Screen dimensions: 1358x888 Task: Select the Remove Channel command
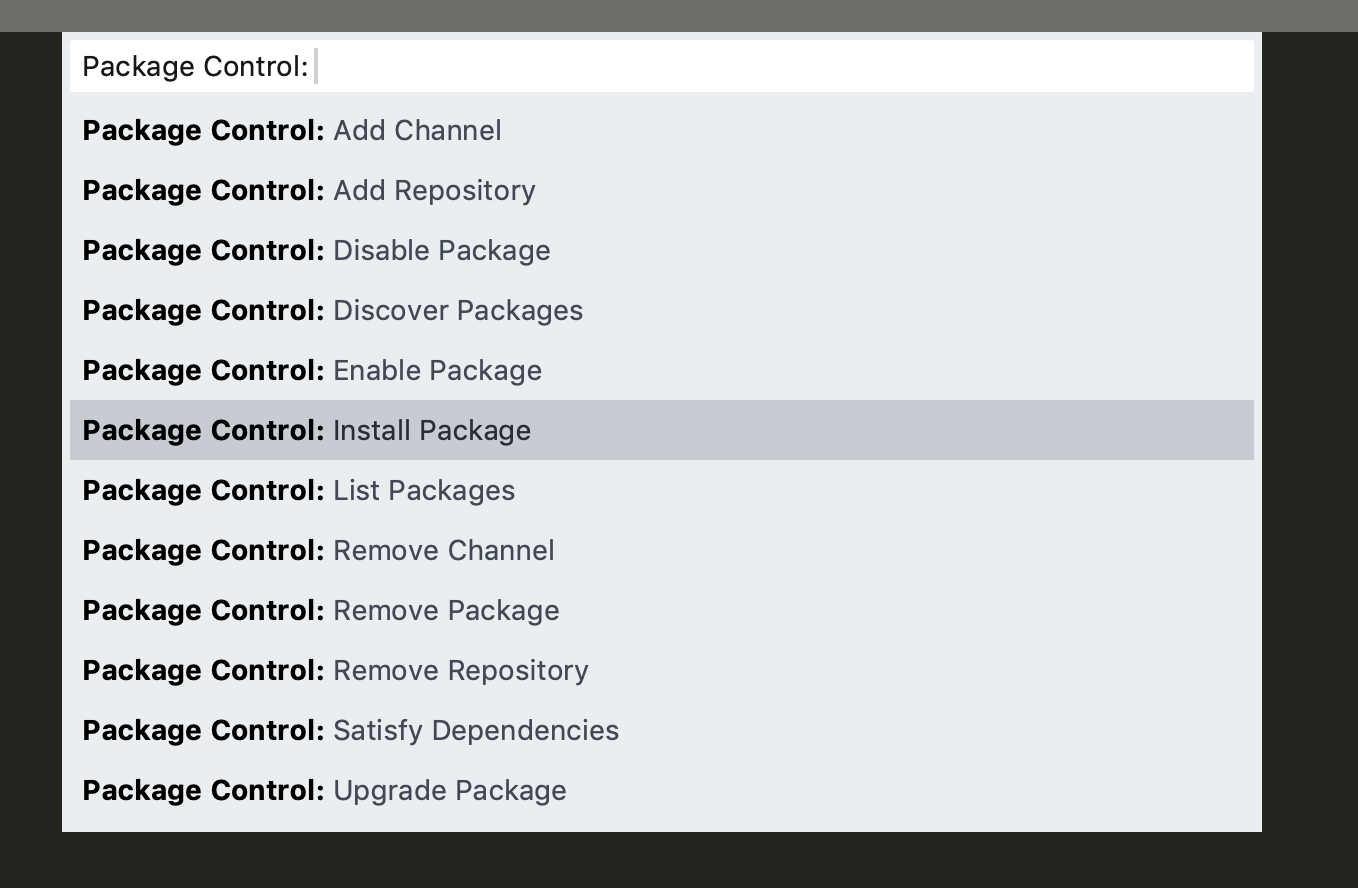pyautogui.click(x=661, y=551)
